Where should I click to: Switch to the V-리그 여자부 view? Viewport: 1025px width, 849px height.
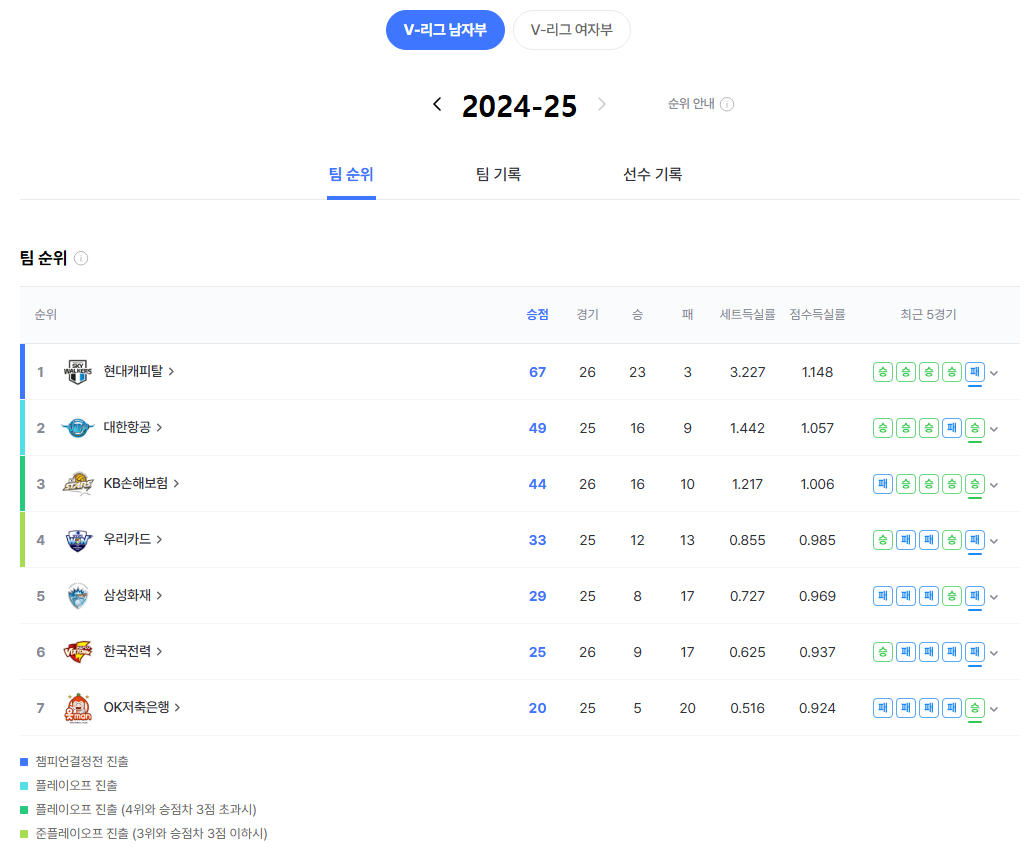pyautogui.click(x=571, y=29)
